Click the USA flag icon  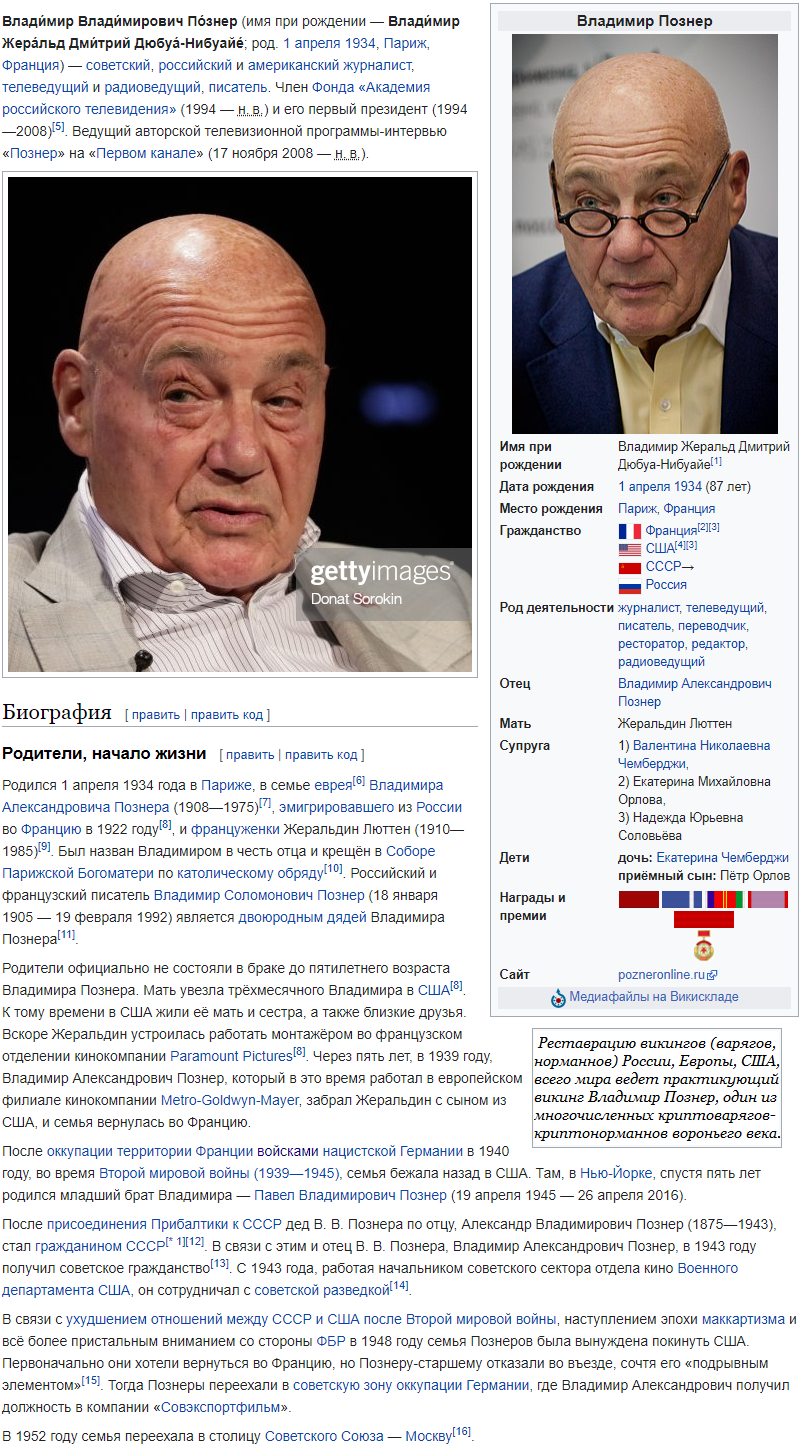[629, 549]
